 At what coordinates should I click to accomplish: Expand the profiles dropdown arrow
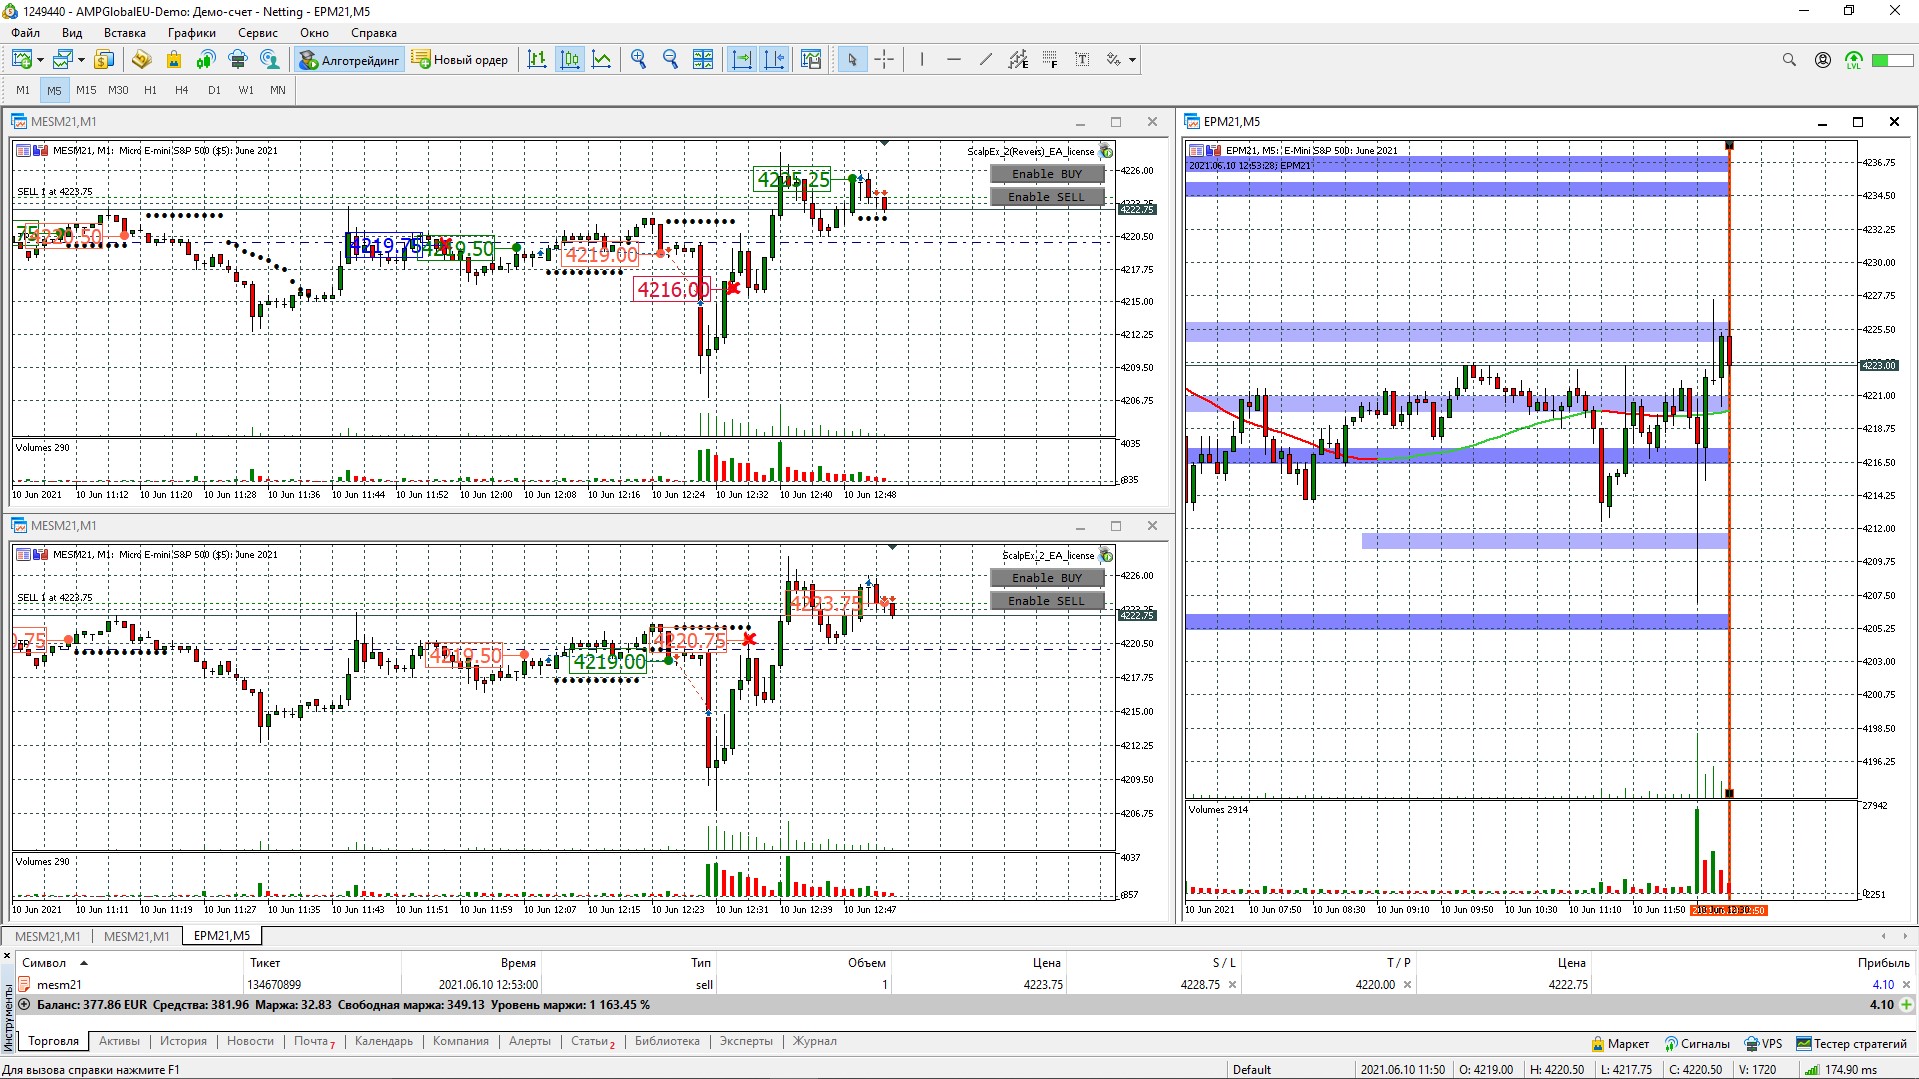[x=81, y=60]
